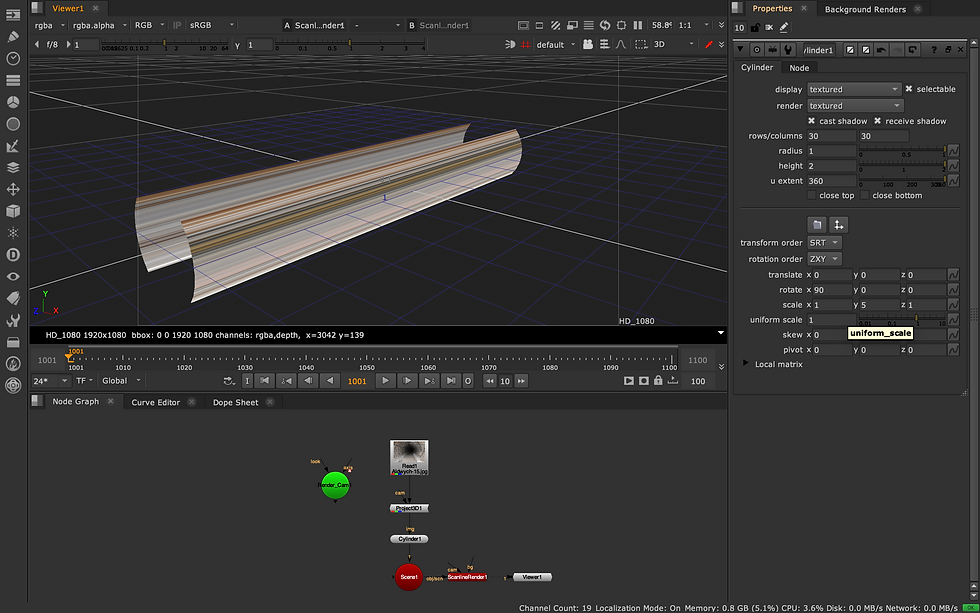
Task: Open the render mode dropdown
Action: click(x=854, y=106)
